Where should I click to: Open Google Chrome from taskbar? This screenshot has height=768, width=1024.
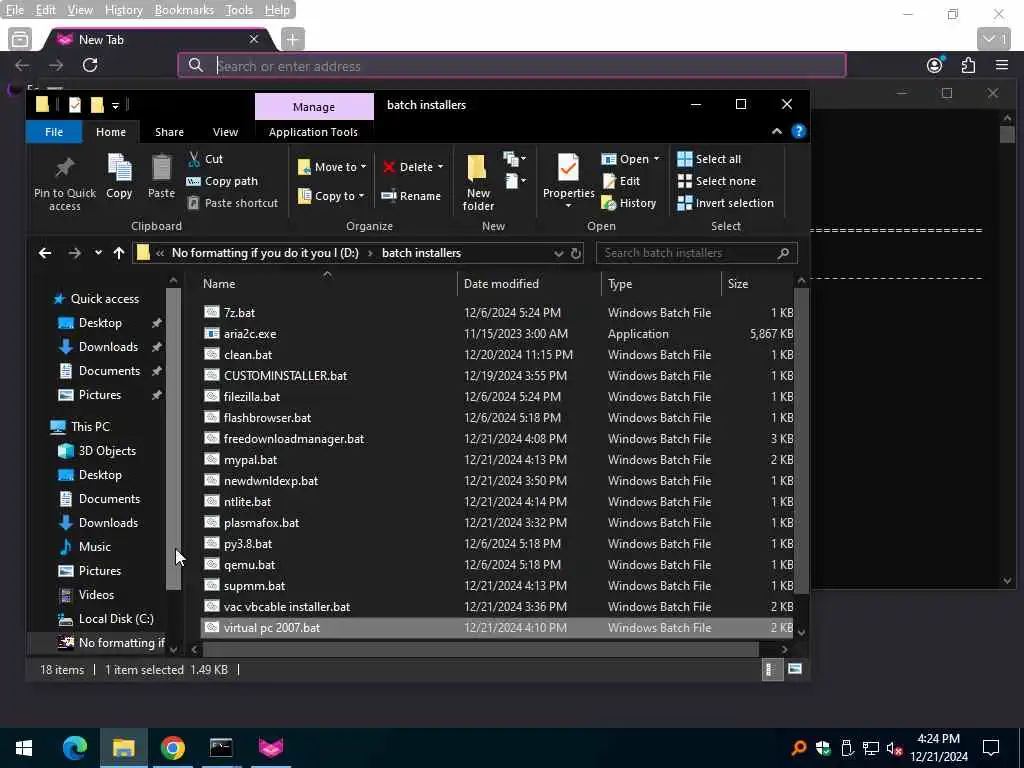pos(172,748)
